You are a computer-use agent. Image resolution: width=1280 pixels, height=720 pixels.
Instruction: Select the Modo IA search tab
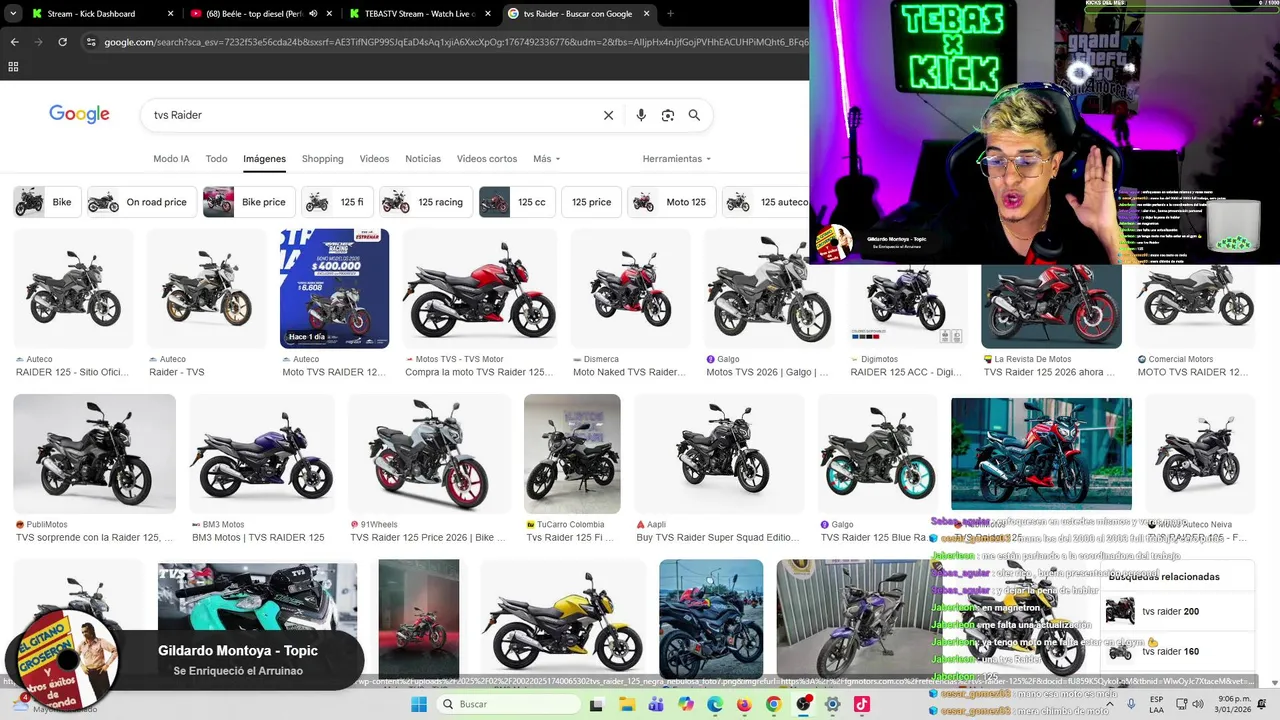171,159
